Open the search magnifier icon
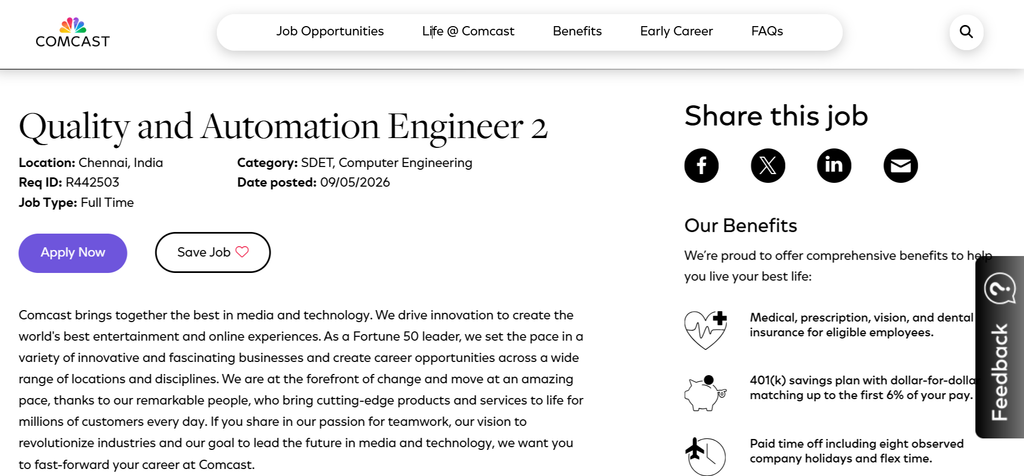This screenshot has height=476, width=1024. click(967, 31)
